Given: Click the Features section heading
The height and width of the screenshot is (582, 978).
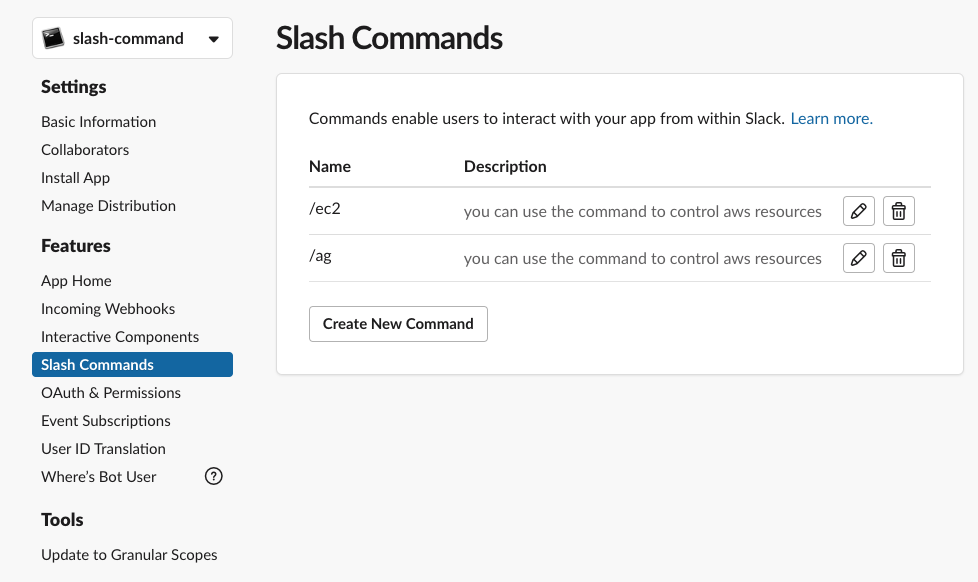Looking at the screenshot, I should pyautogui.click(x=75, y=246).
